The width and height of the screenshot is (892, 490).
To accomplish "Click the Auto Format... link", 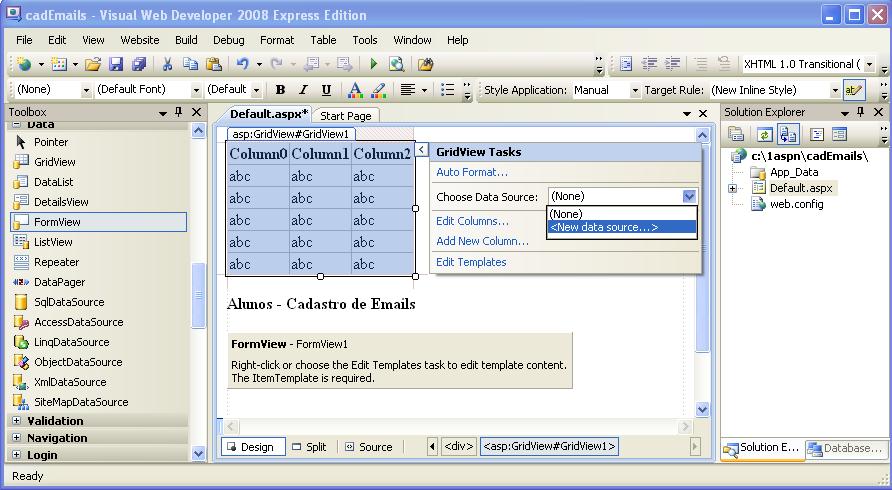I will (472, 172).
